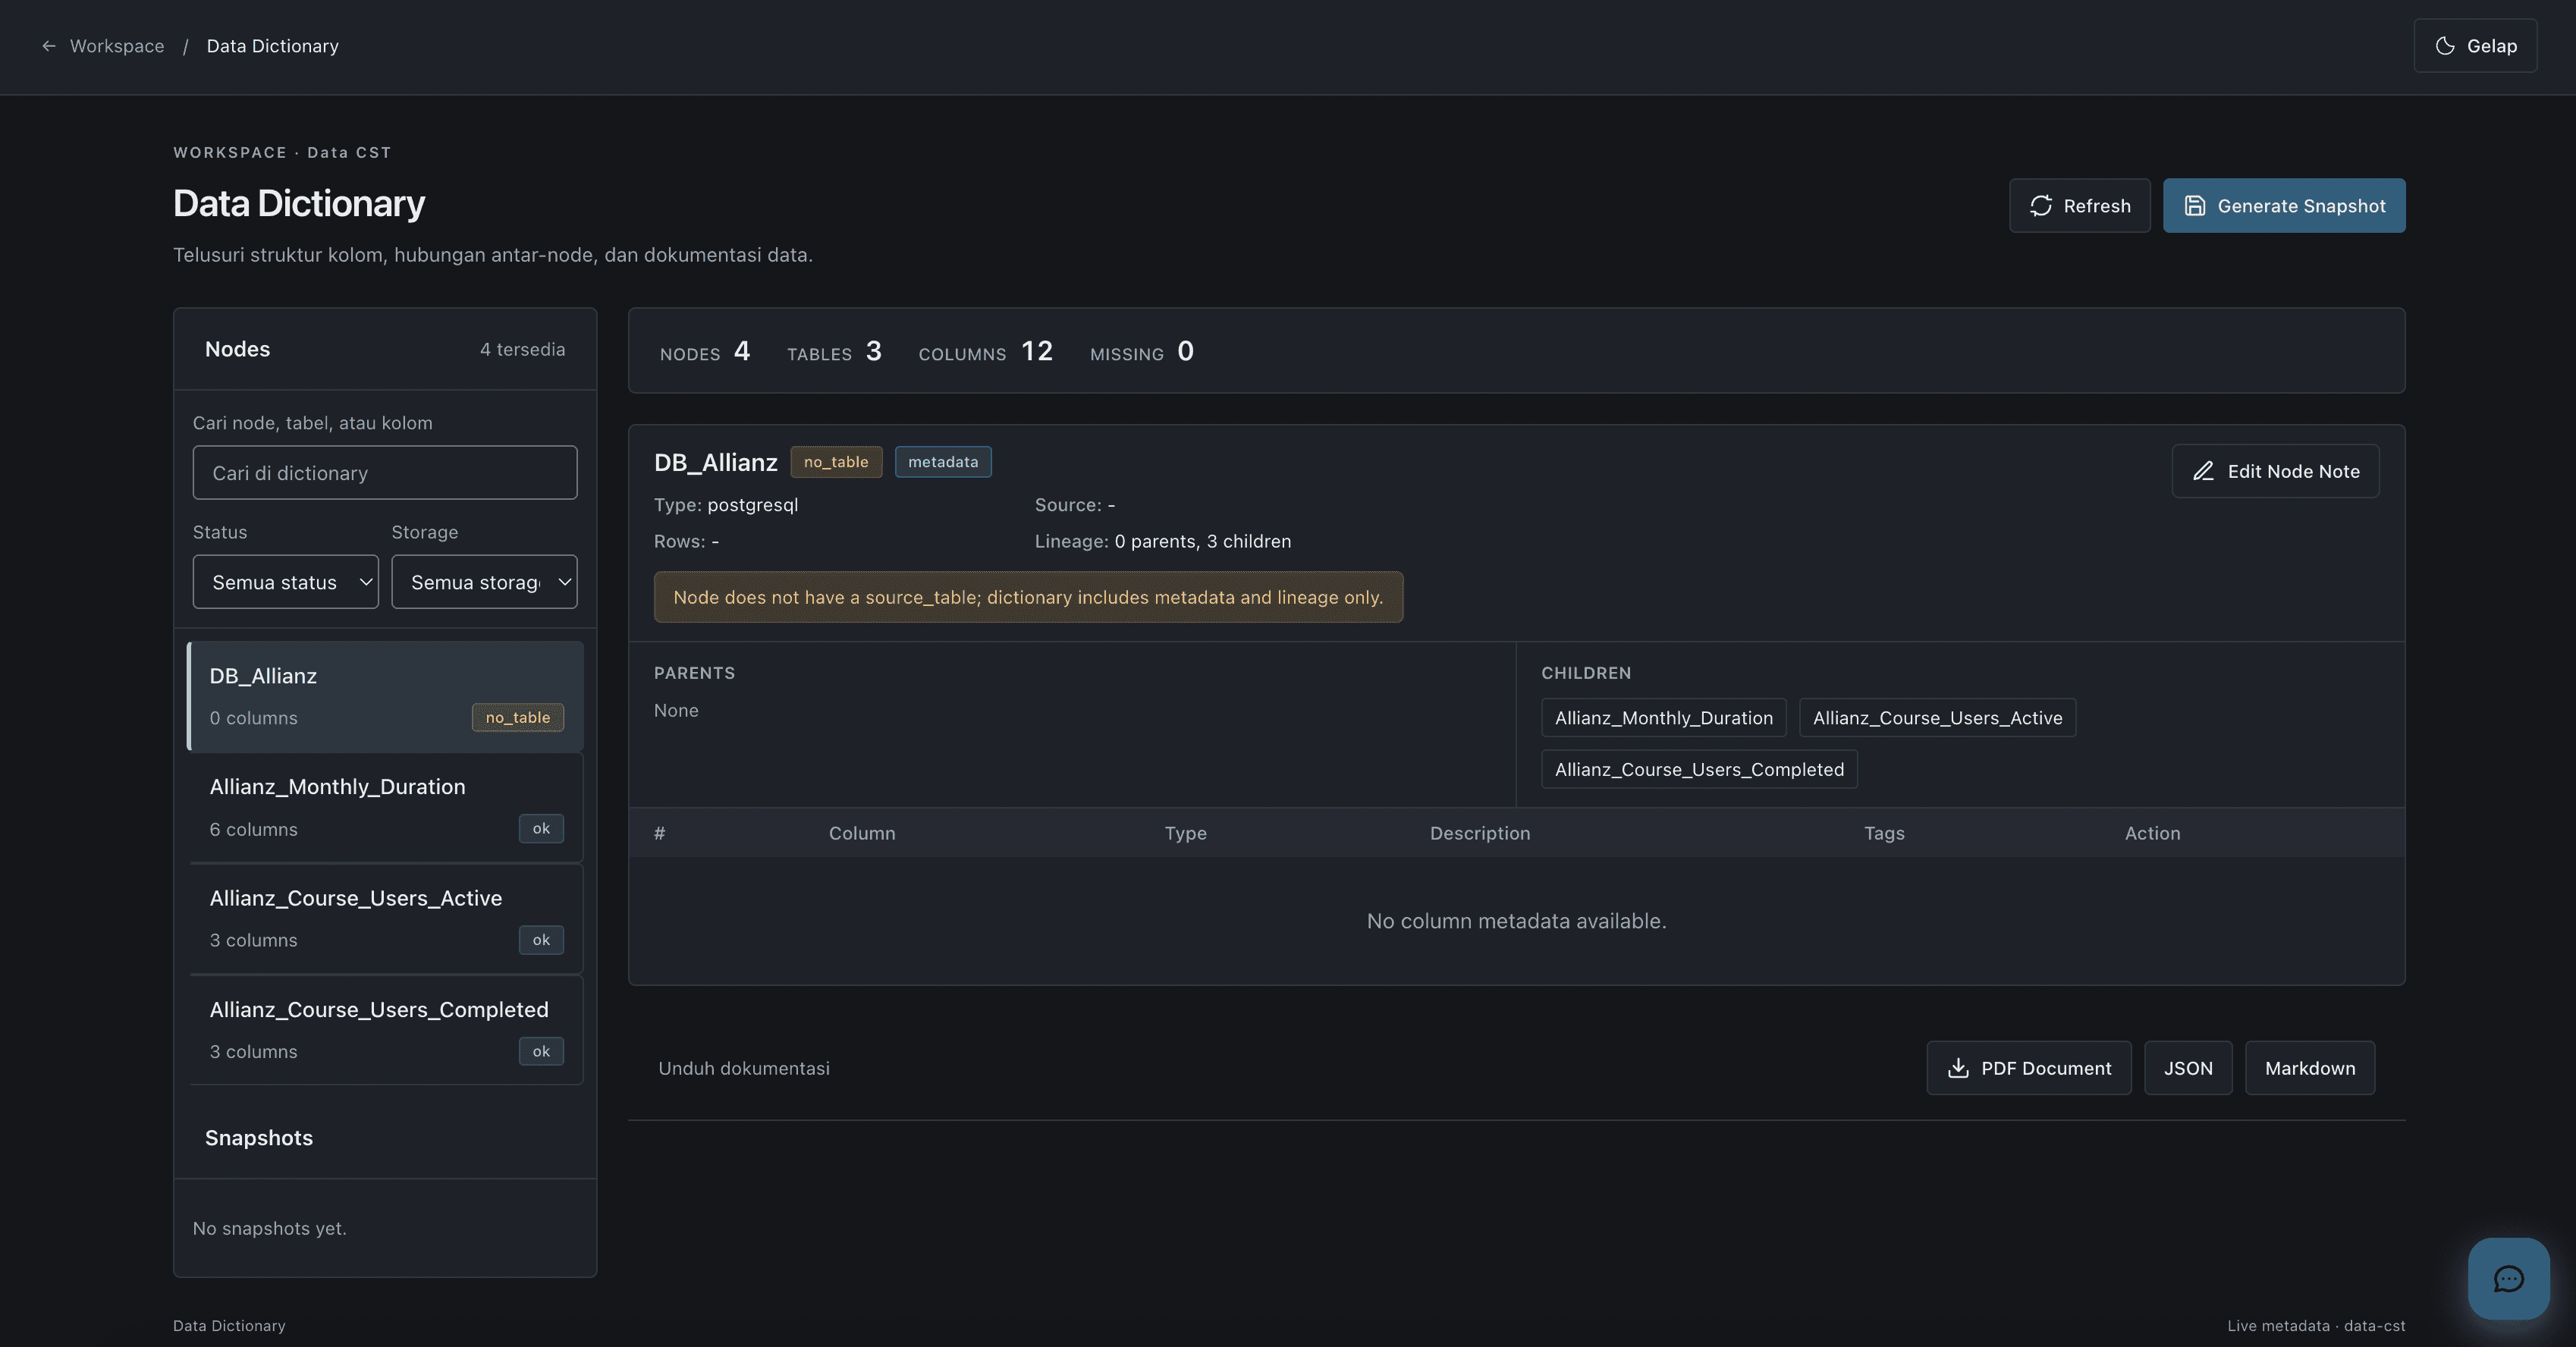Download the PDF Document
Viewport: 2576px width, 1347px height.
2029,1068
